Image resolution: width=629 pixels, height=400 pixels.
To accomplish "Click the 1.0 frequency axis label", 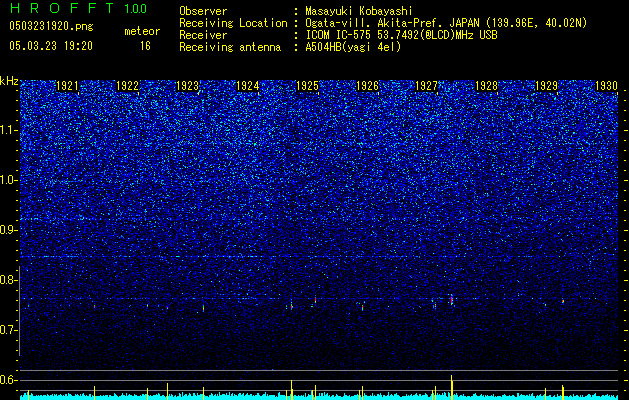I will (8, 180).
